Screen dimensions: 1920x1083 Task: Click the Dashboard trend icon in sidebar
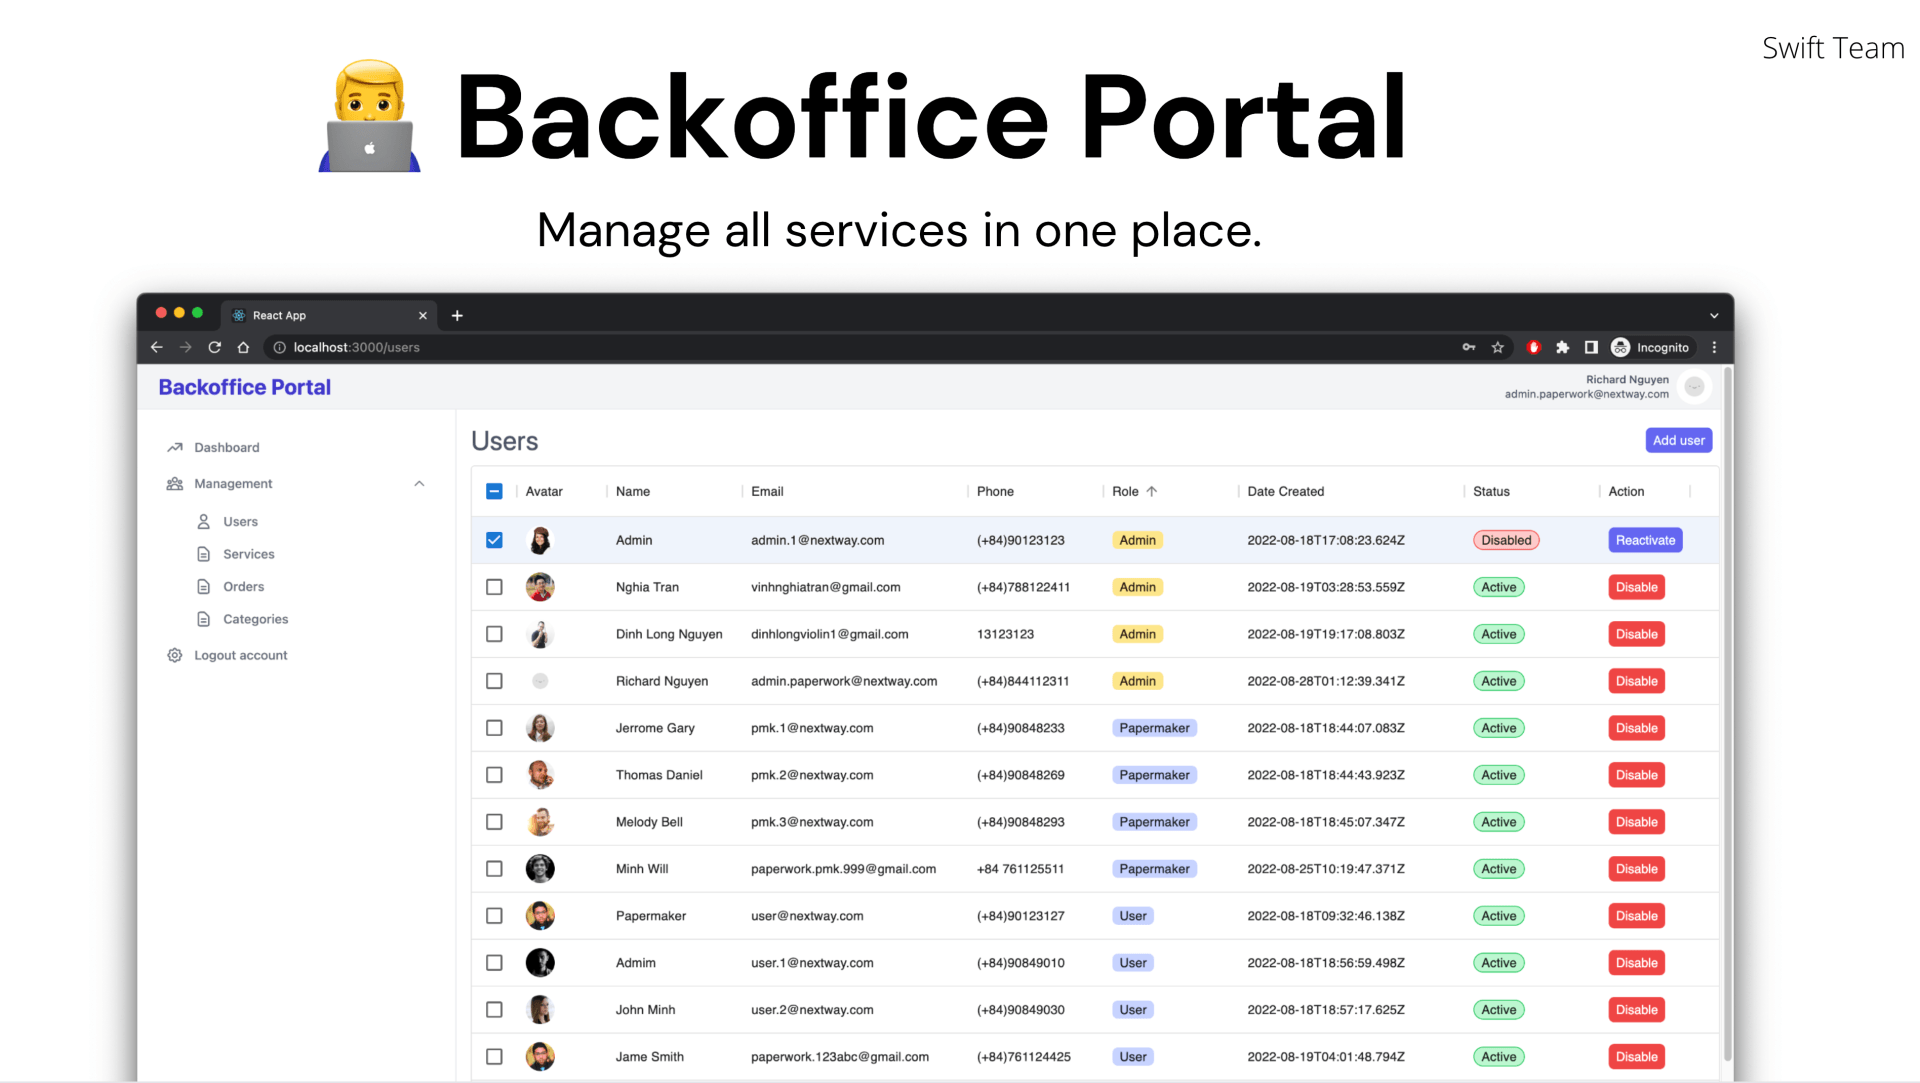[175, 447]
